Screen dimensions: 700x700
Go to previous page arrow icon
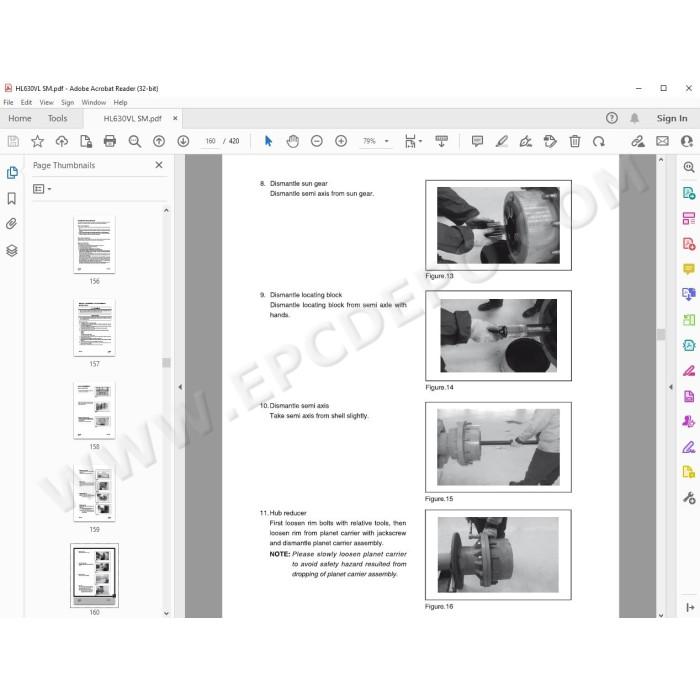click(x=159, y=142)
